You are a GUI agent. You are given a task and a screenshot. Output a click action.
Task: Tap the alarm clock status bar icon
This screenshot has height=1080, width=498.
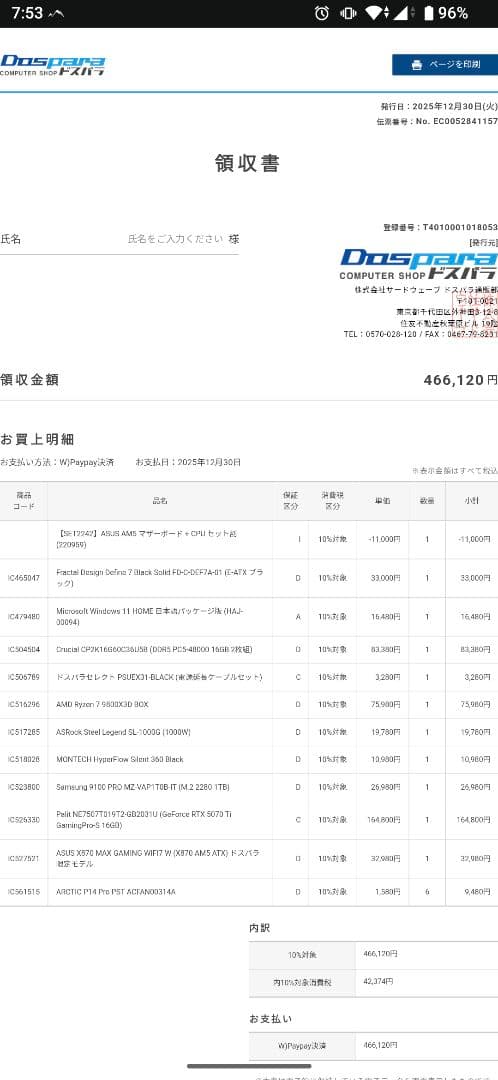(x=322, y=13)
